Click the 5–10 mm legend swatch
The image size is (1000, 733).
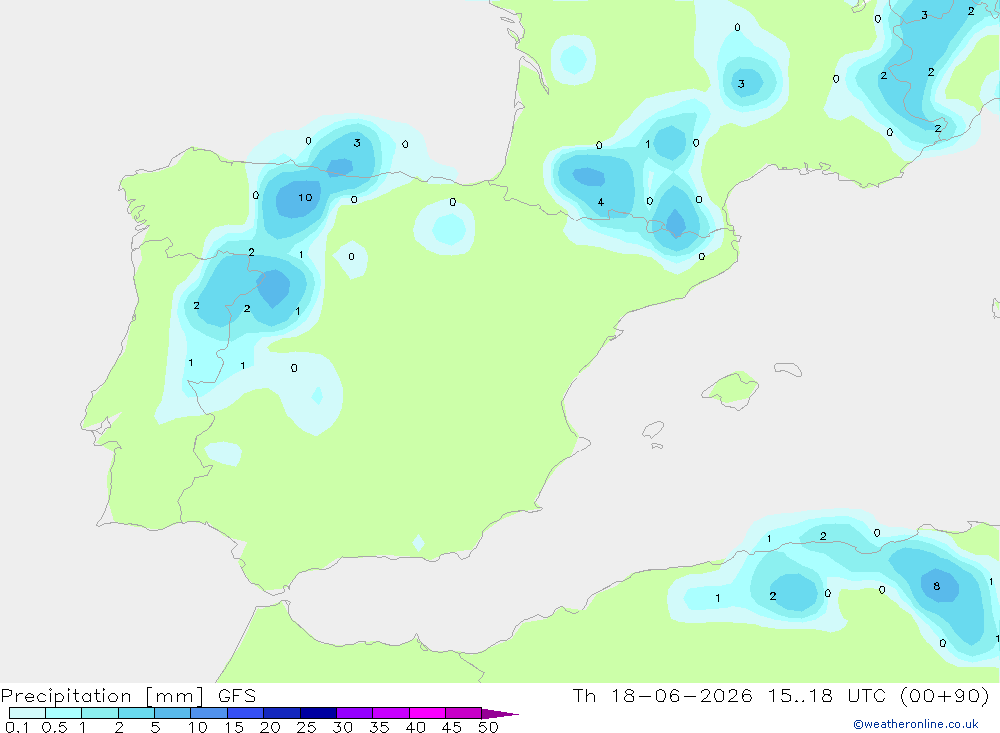pos(173,713)
